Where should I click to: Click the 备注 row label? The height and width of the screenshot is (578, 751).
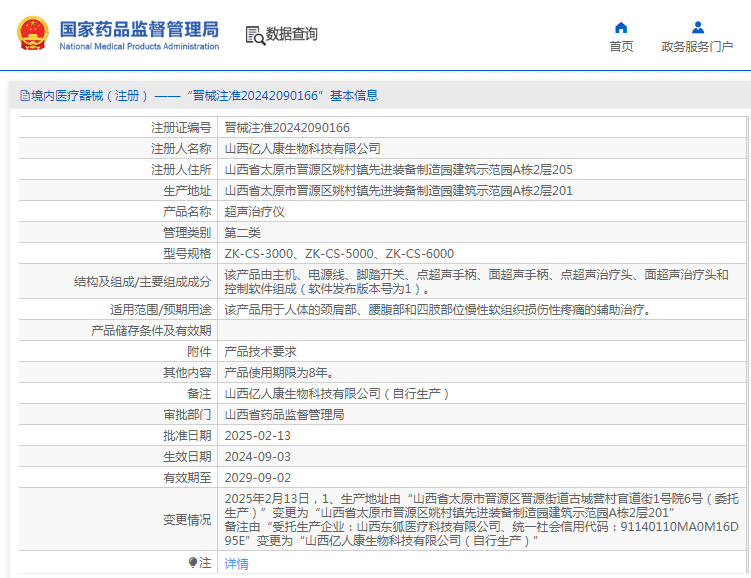click(x=199, y=394)
